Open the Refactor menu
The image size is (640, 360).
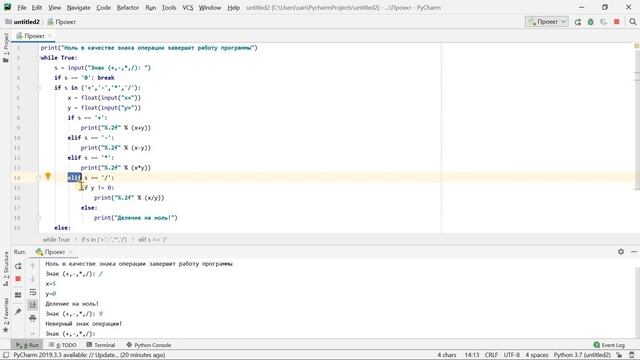(x=128, y=7)
